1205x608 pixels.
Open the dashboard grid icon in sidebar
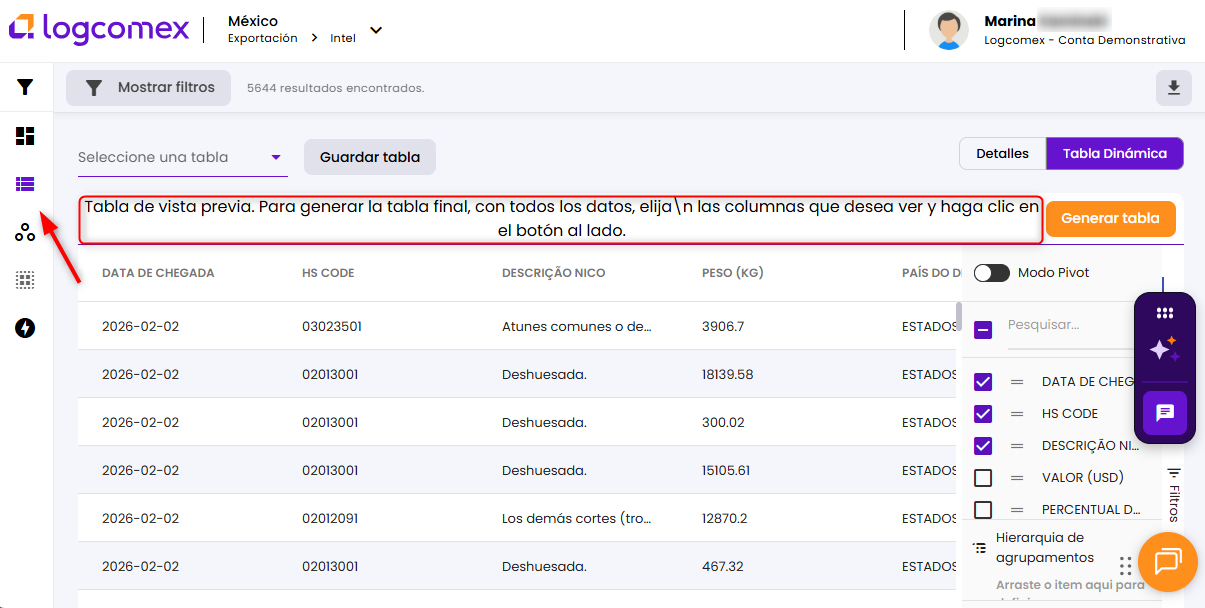pyautogui.click(x=25, y=136)
